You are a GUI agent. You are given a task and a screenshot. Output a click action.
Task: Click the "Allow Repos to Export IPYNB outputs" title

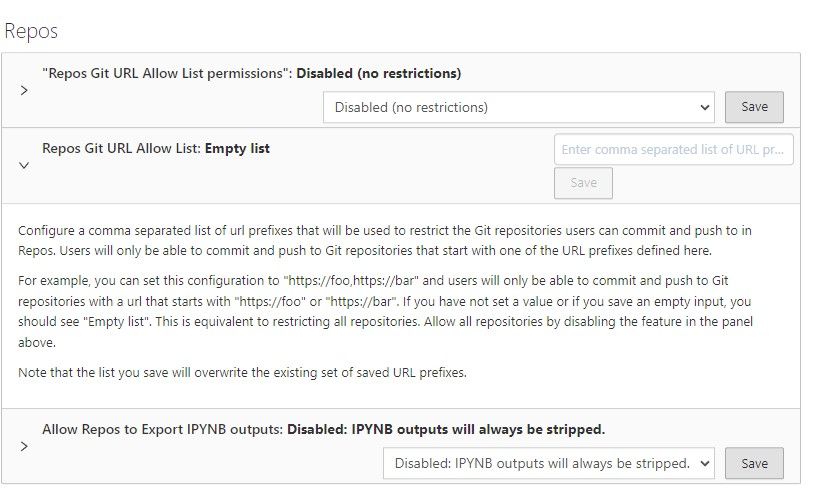pyautogui.click(x=163, y=430)
